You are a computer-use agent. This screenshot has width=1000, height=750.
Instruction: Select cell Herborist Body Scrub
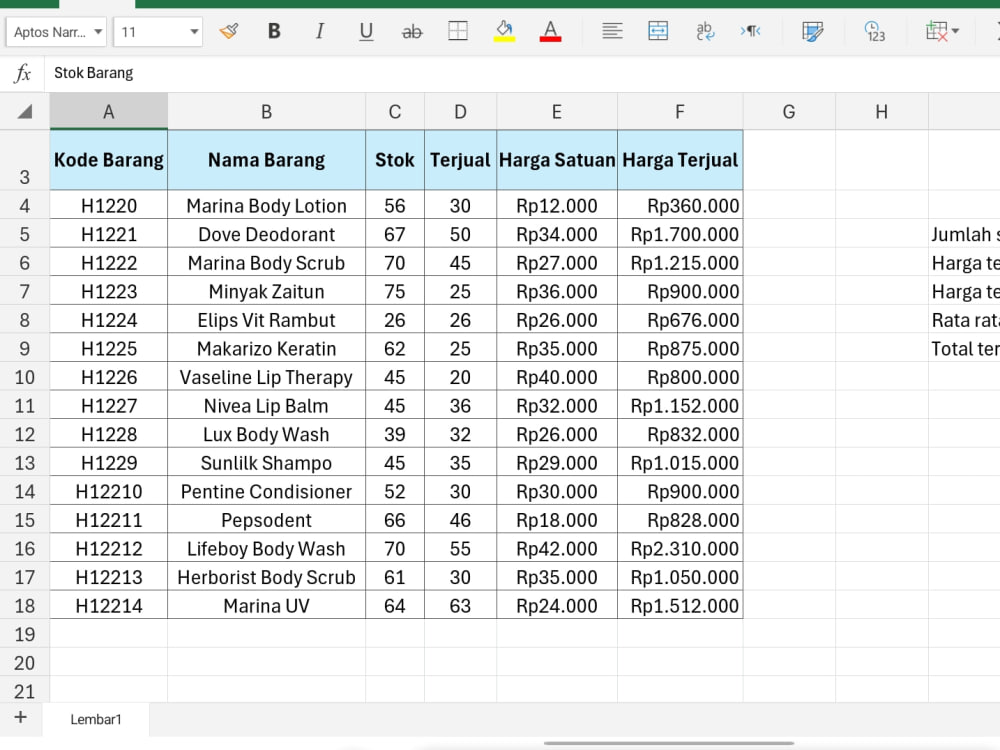tap(267, 577)
